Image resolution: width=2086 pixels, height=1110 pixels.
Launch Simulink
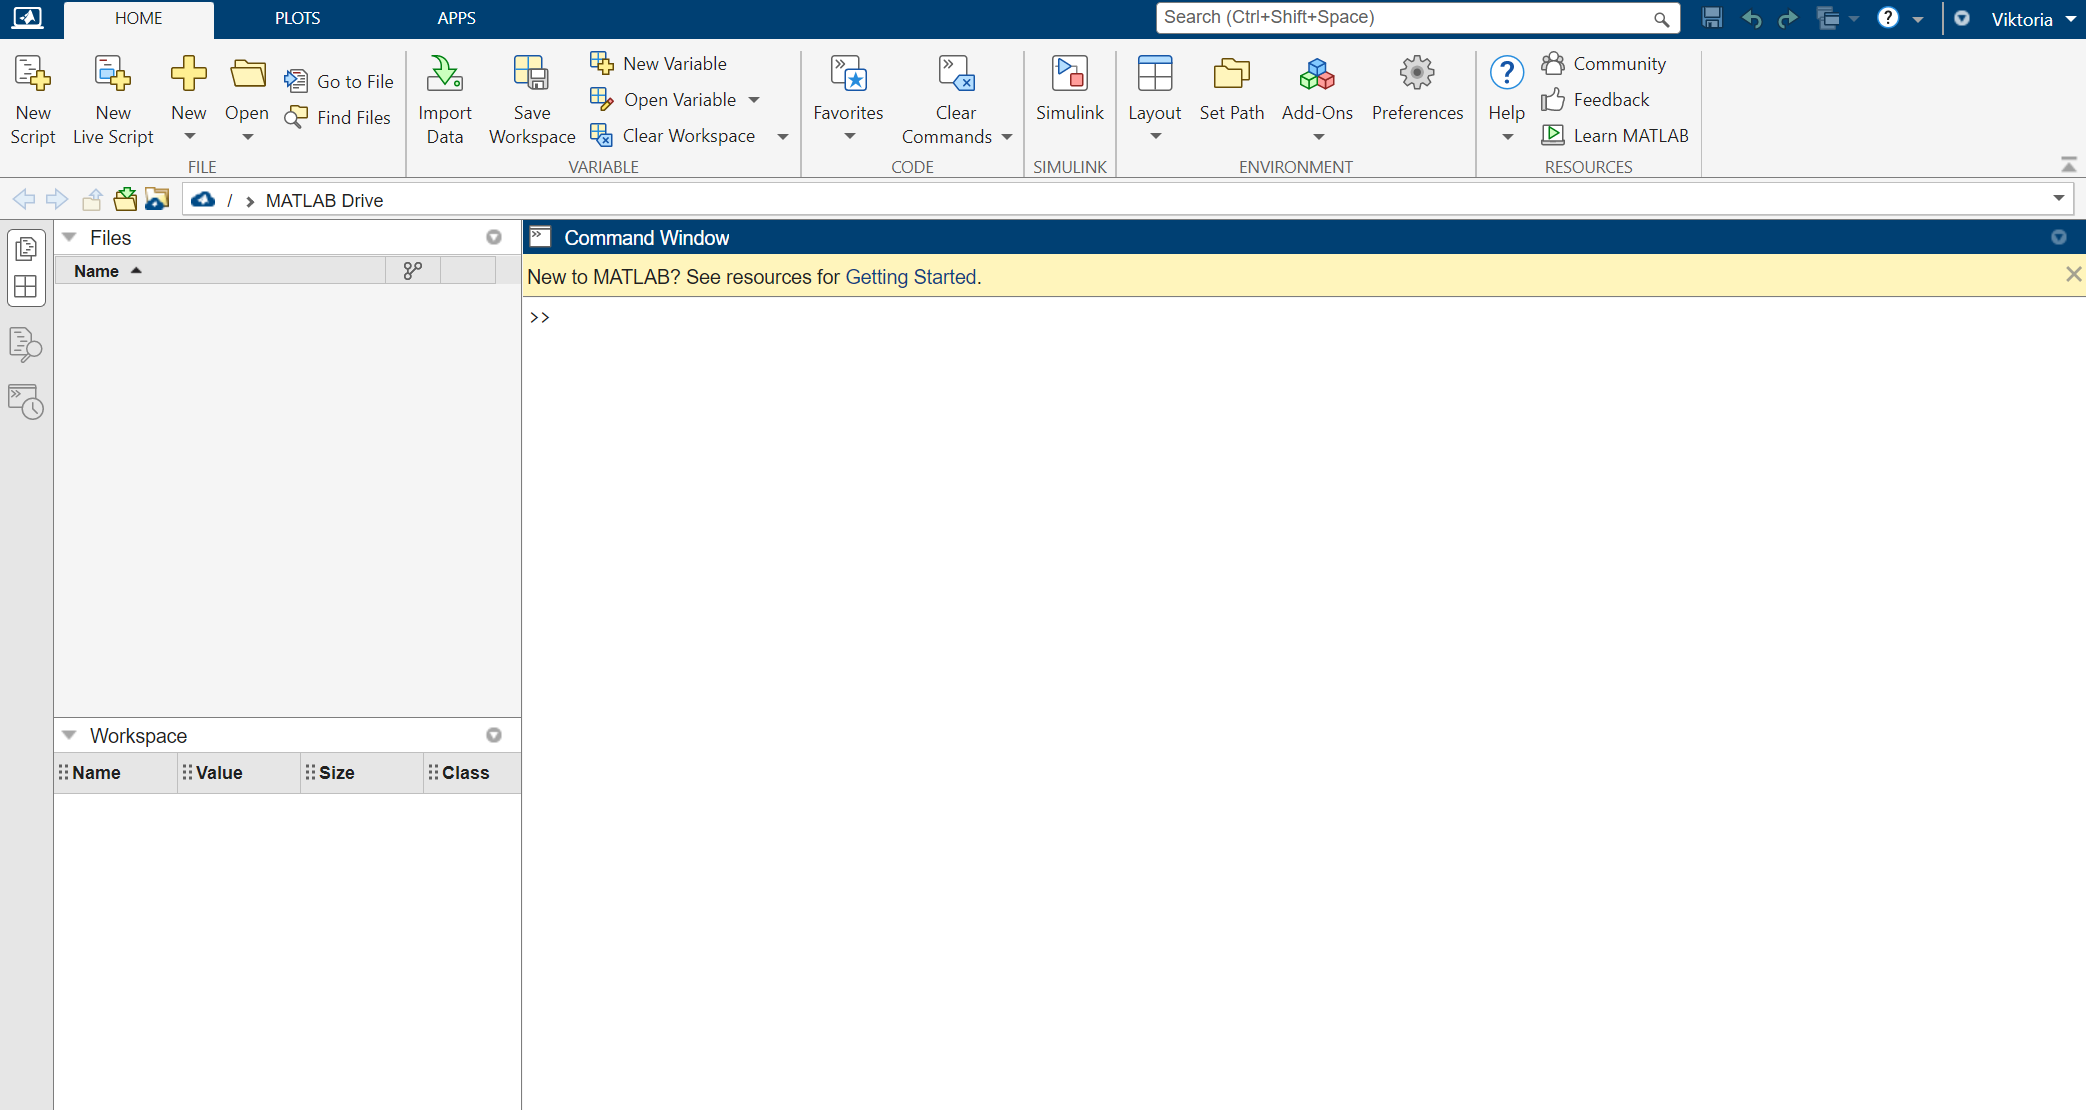(1069, 90)
